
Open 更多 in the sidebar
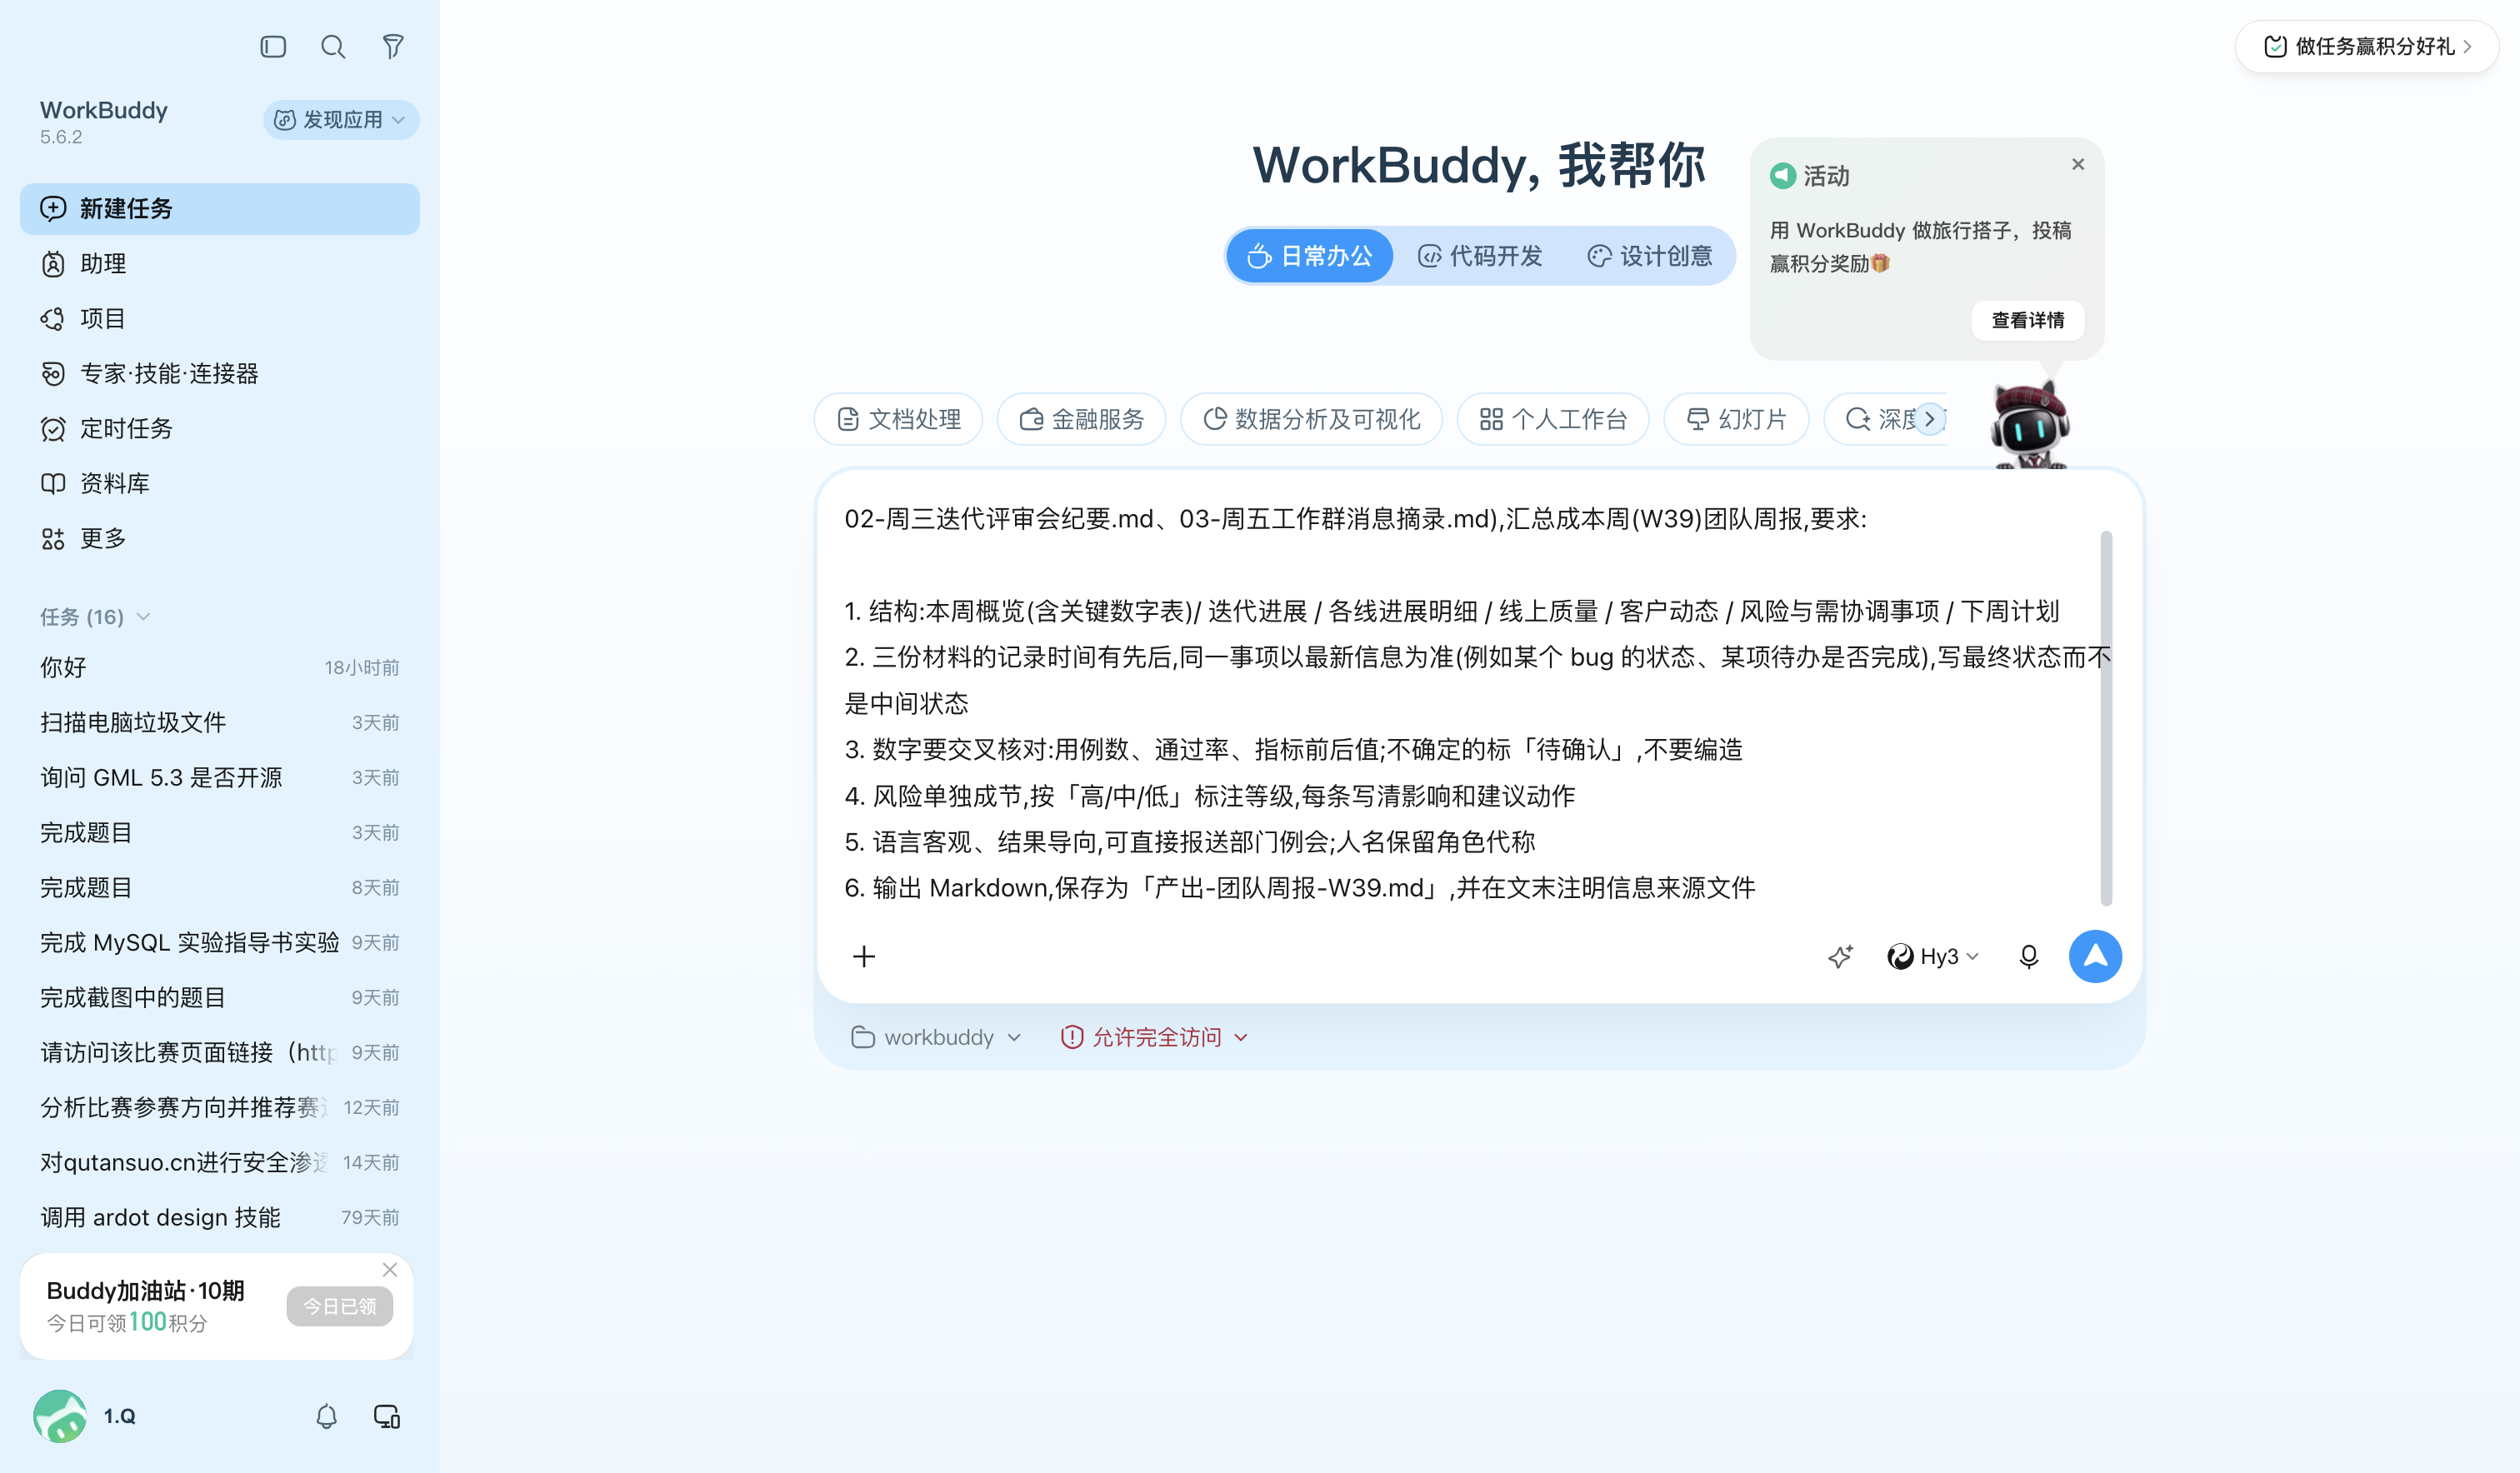point(220,538)
